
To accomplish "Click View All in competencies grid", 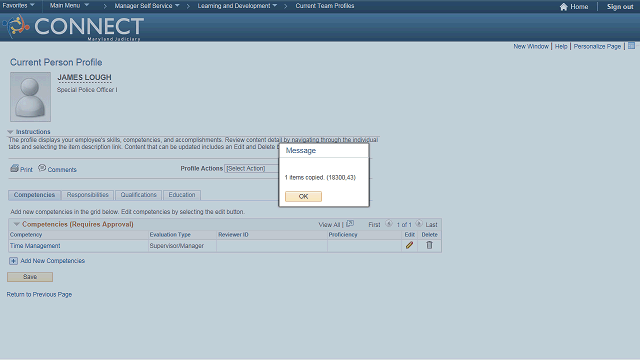I will pos(329,225).
